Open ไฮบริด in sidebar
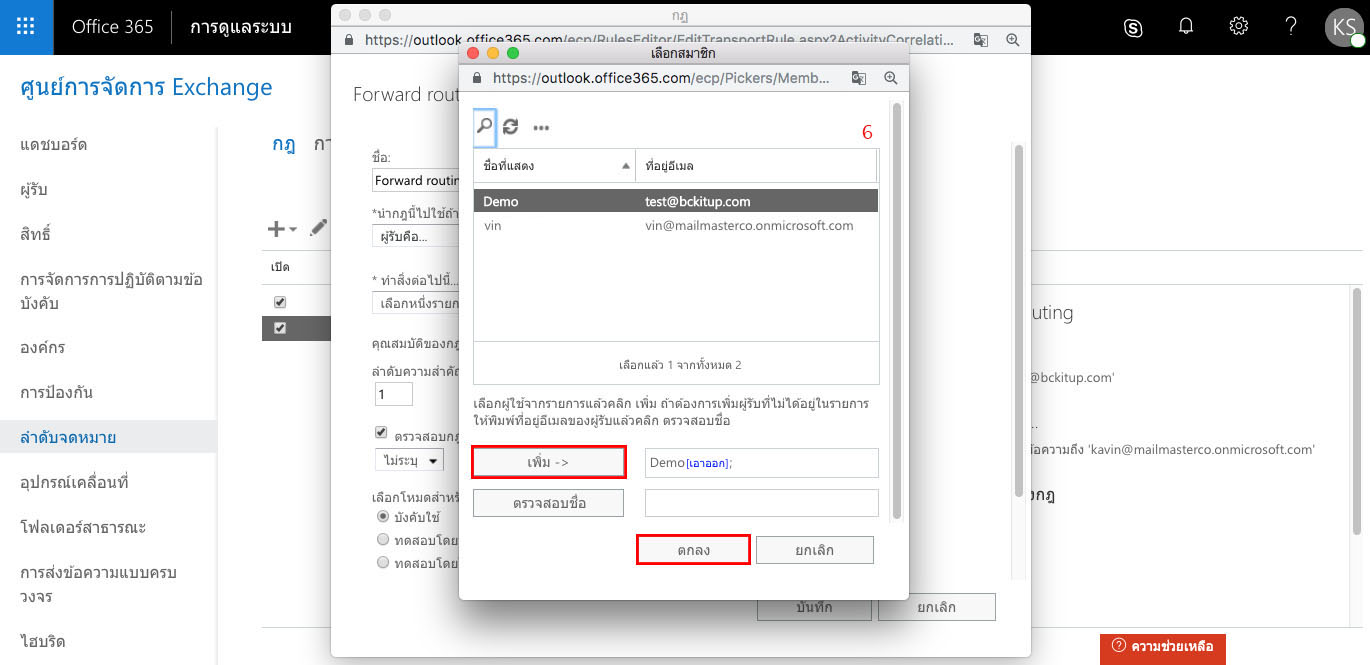The image size is (1370, 665). pos(43,641)
